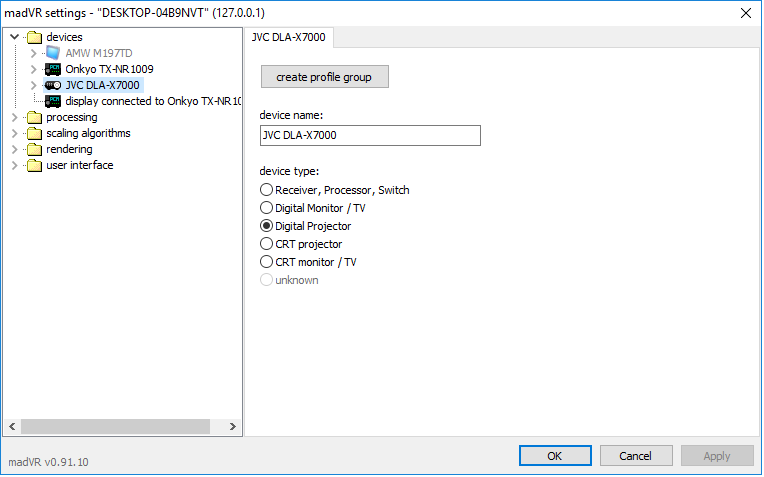Select the Digital Projector radio button

click(x=266, y=226)
